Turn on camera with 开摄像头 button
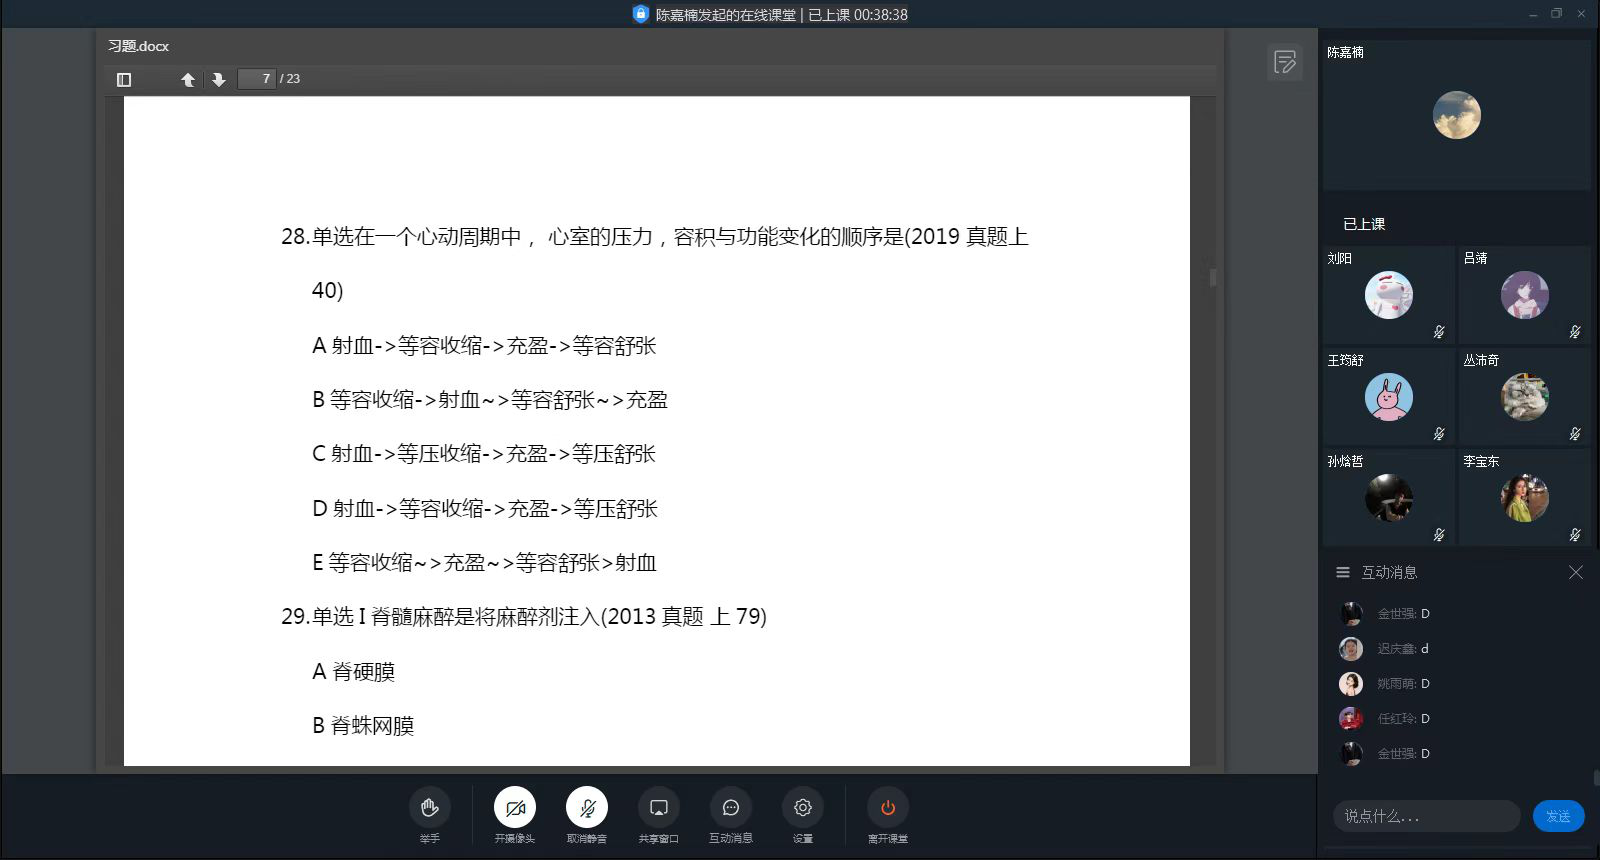The width and height of the screenshot is (1600, 860). point(515,808)
